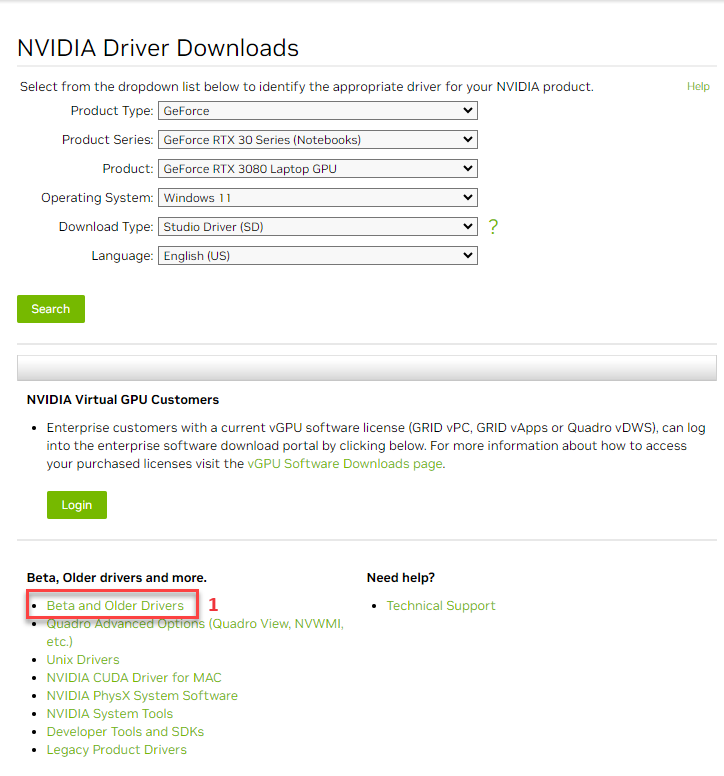This screenshot has width=724, height=776.
Task: Click Quadro Advanced Options link
Action: (x=195, y=624)
